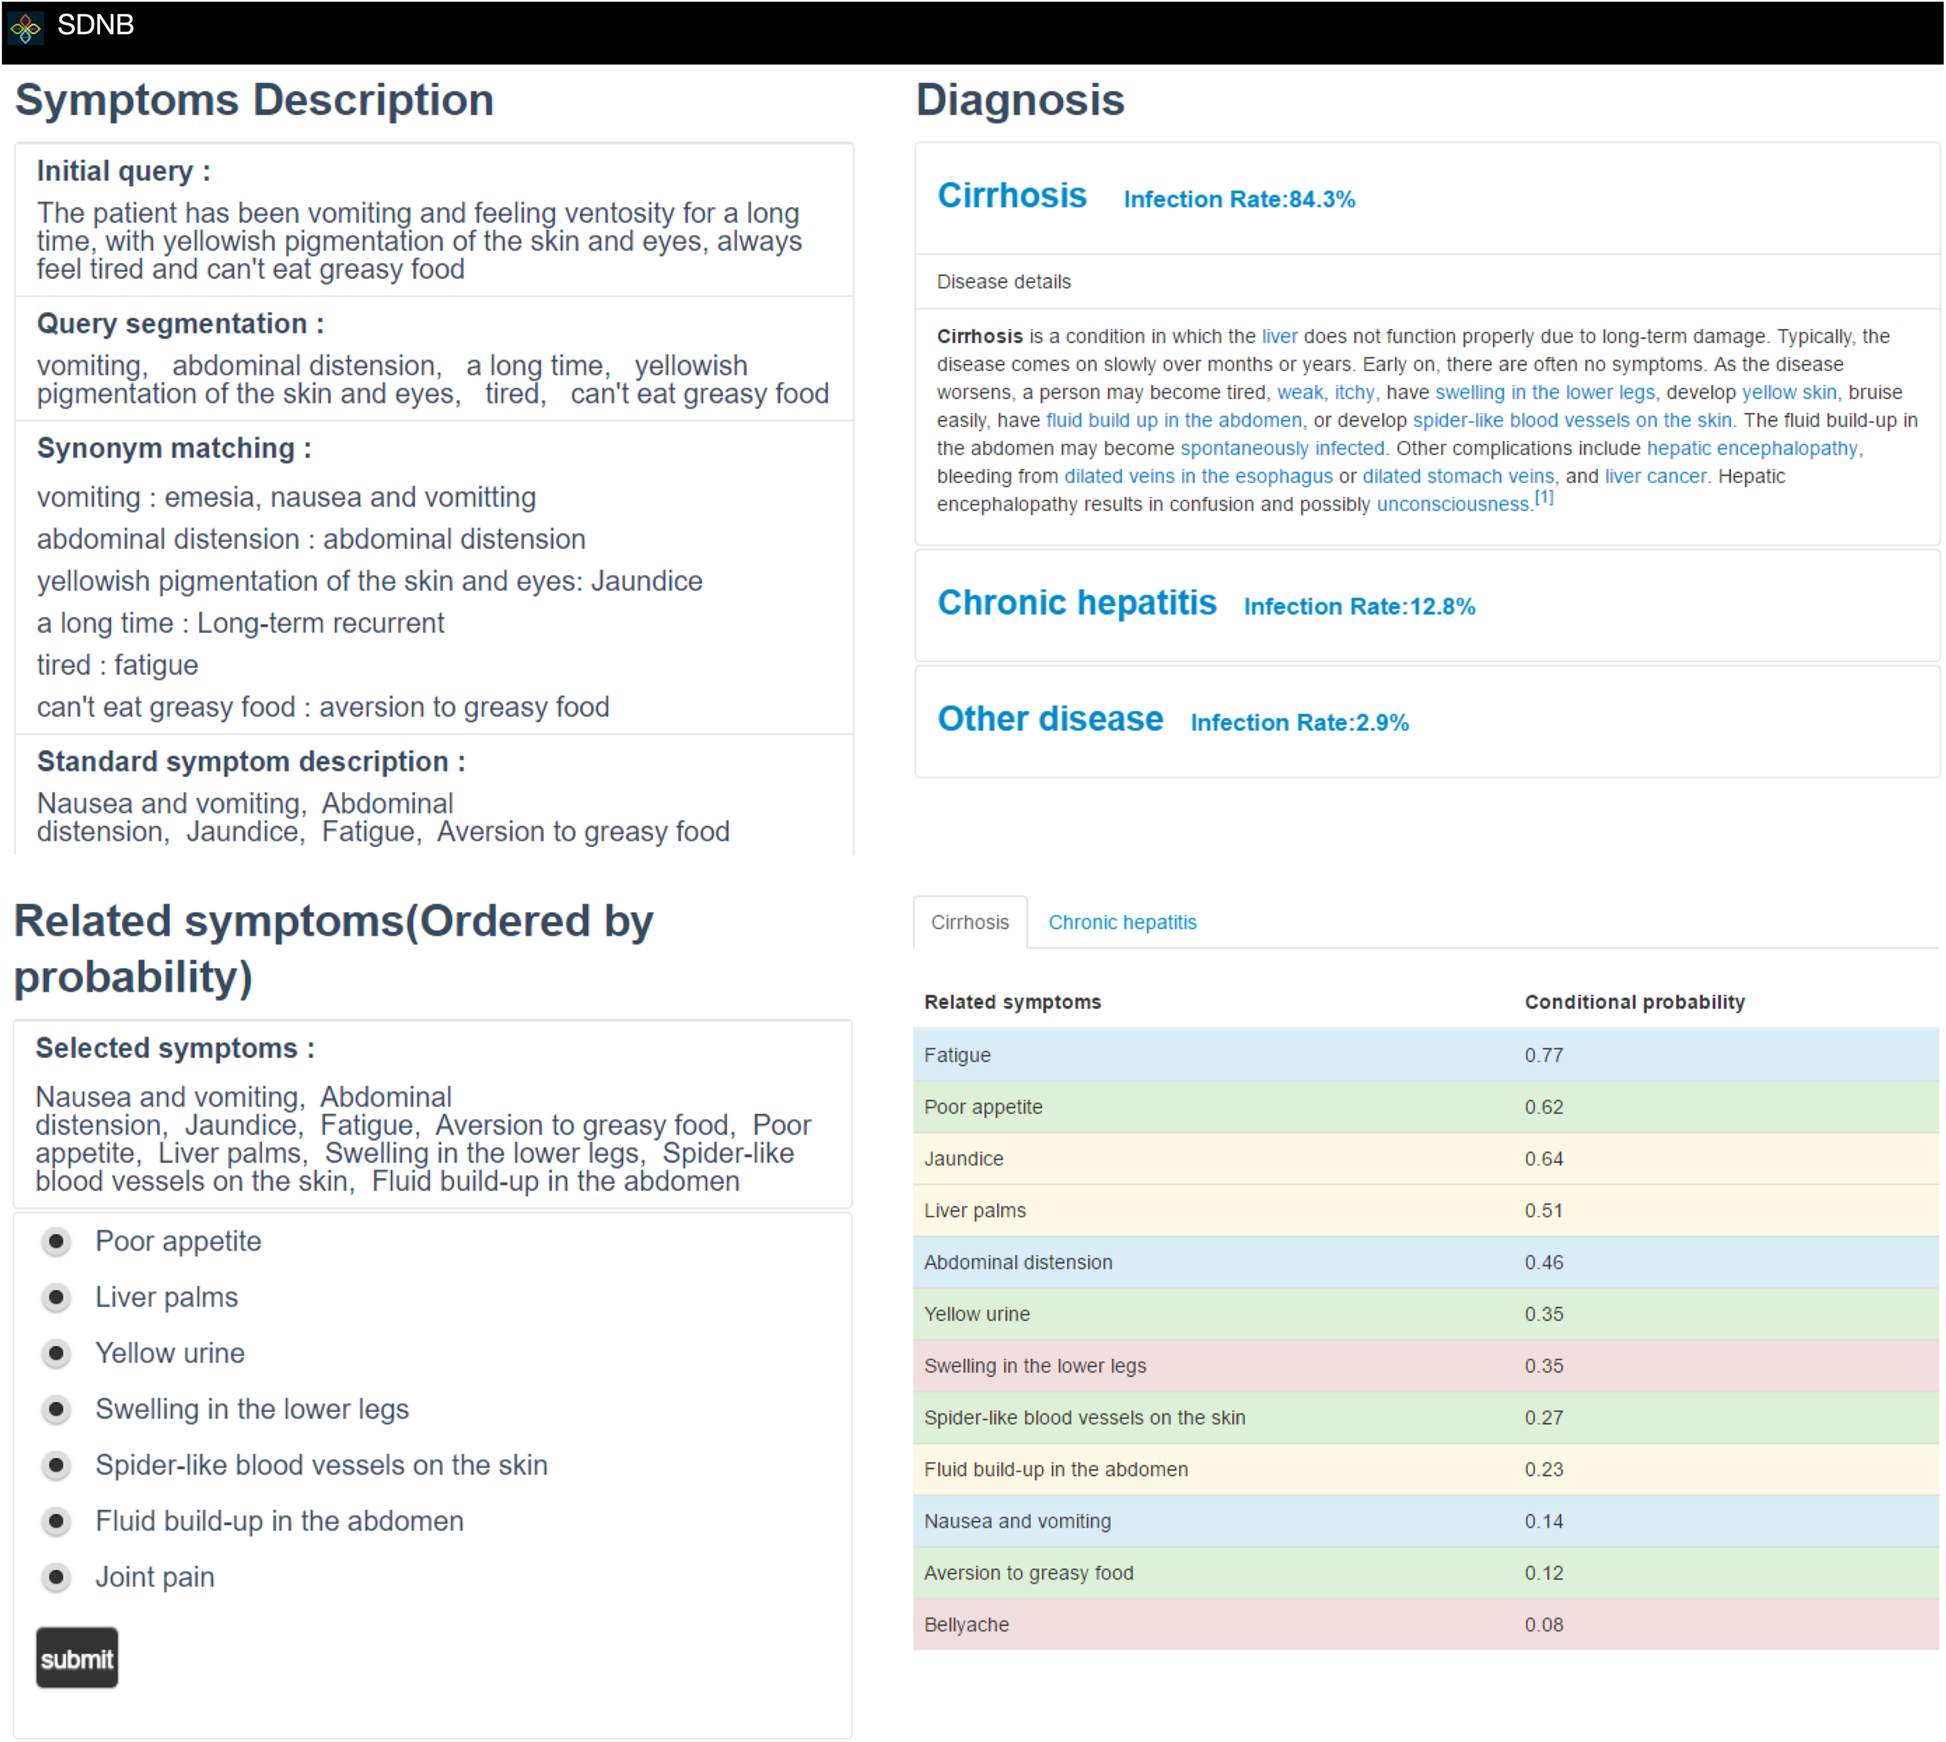
Task: Click the Nausea and vomiting table row
Action: (x=1426, y=1521)
